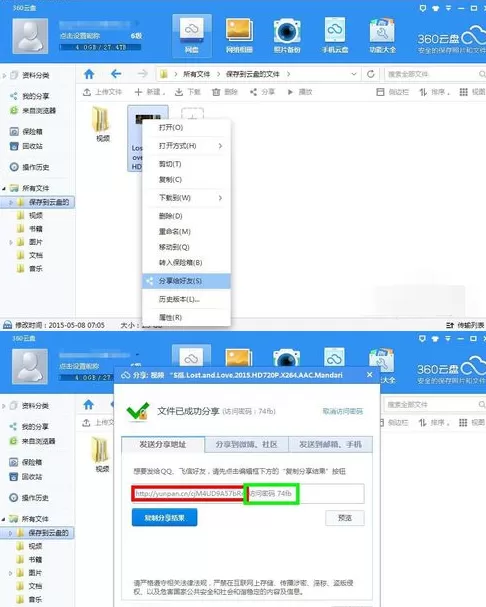Choose 历史版本(L)... in context menu
Screen dimensions: 486x607
tap(187, 299)
